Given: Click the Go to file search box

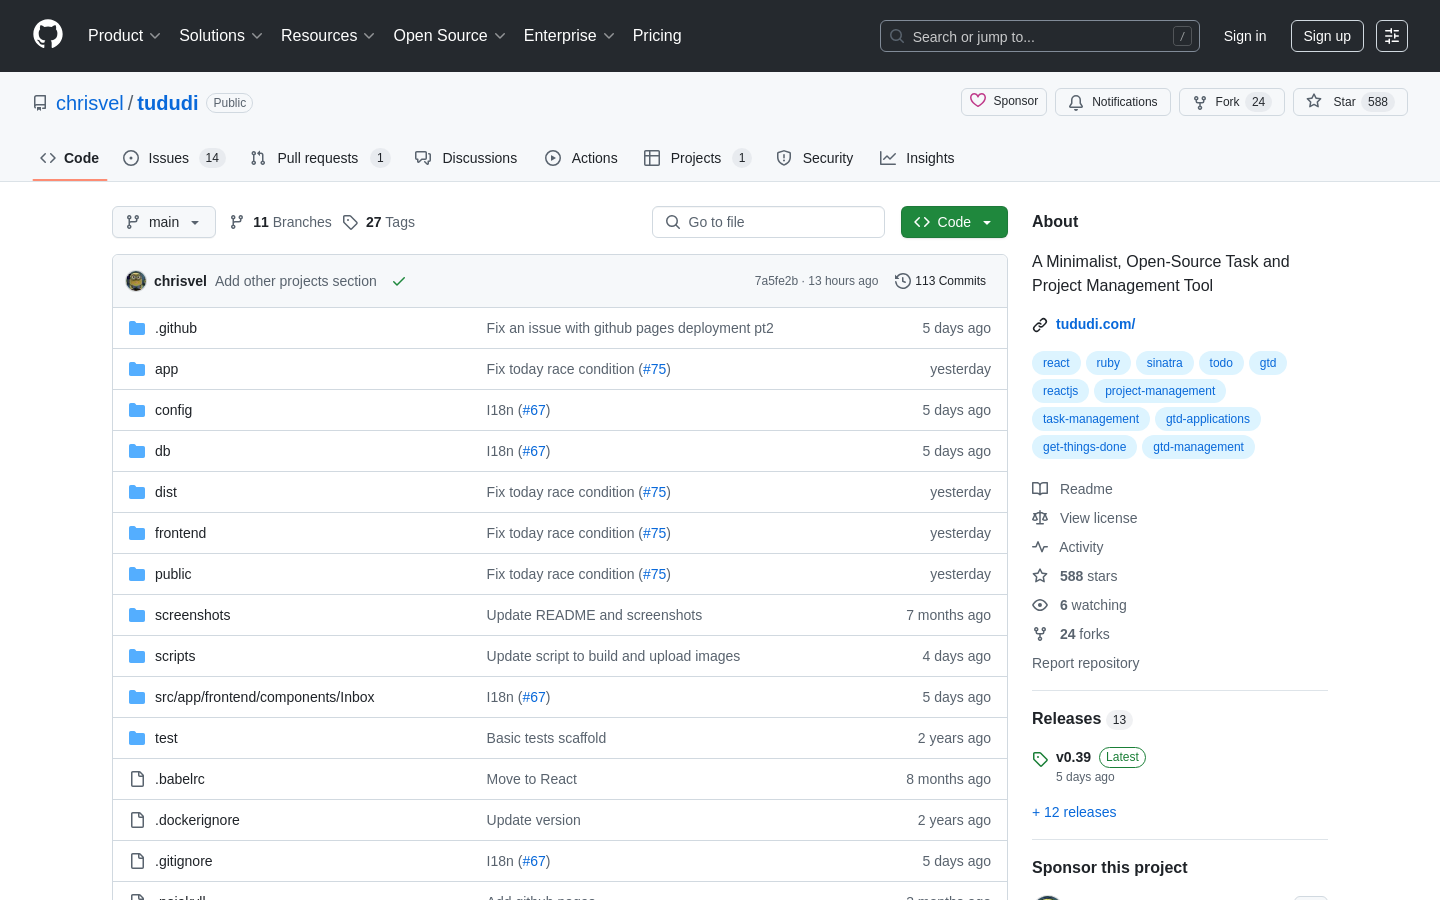Looking at the screenshot, I should click(768, 222).
